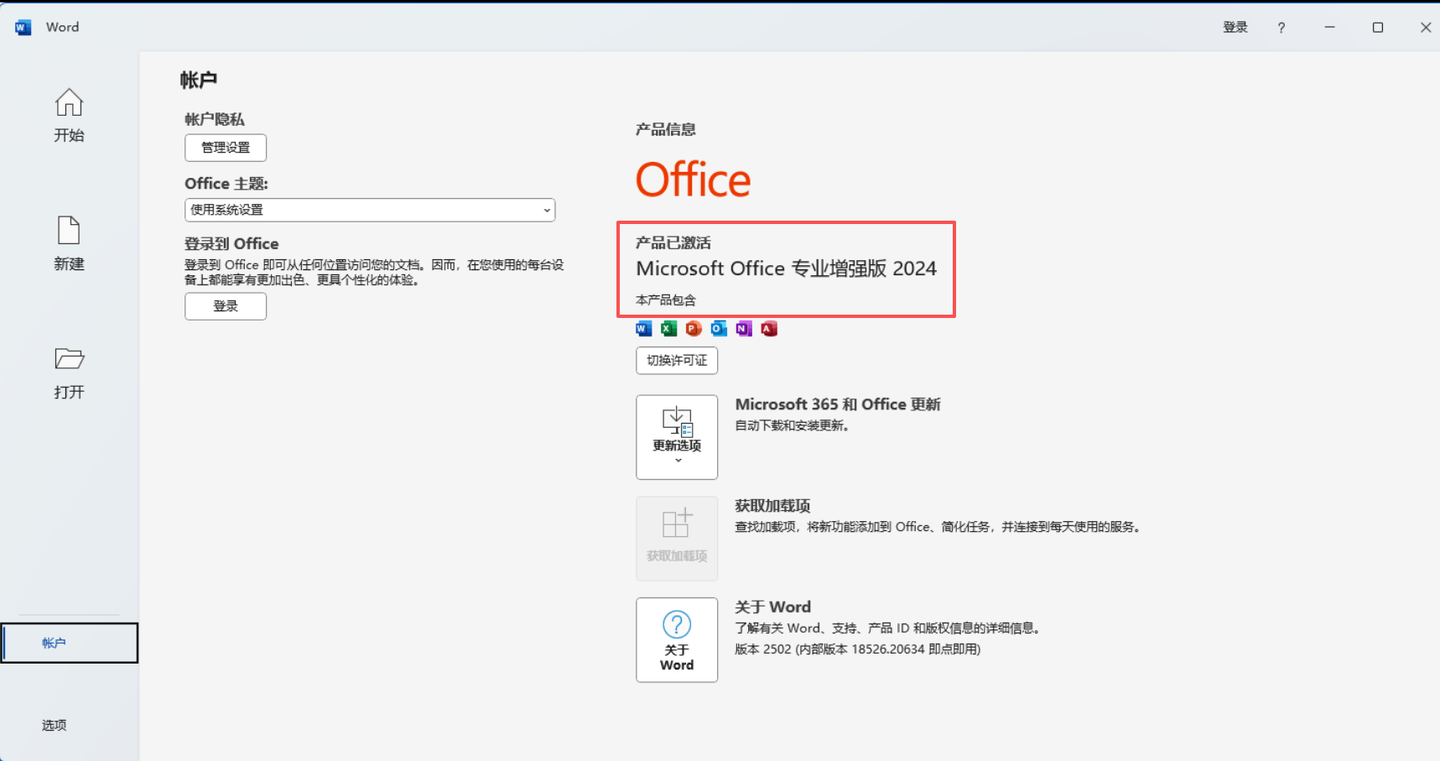Click the 登录 button under 登录到 Office
This screenshot has width=1440, height=761.
[x=226, y=306]
